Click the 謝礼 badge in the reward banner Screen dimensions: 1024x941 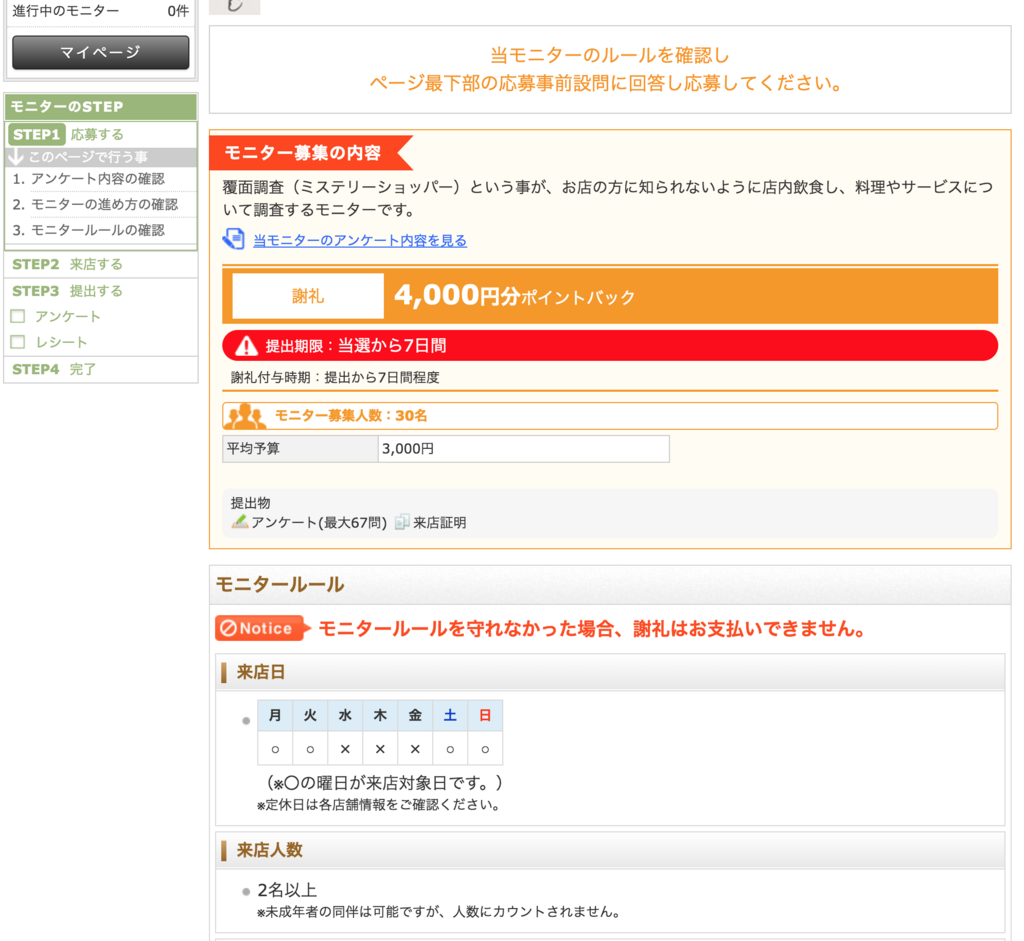coord(305,295)
